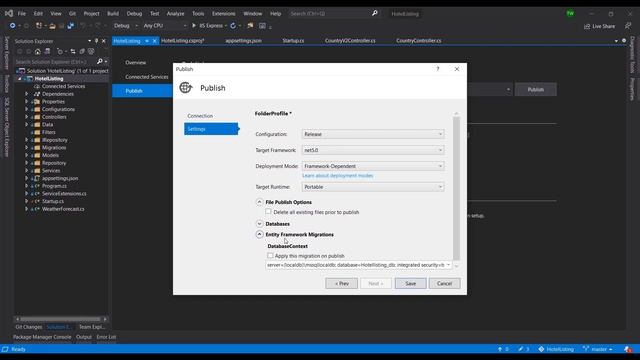The width and height of the screenshot is (640, 360).
Task: Switch to CountryV2Controller.cs tab
Action: point(350,41)
